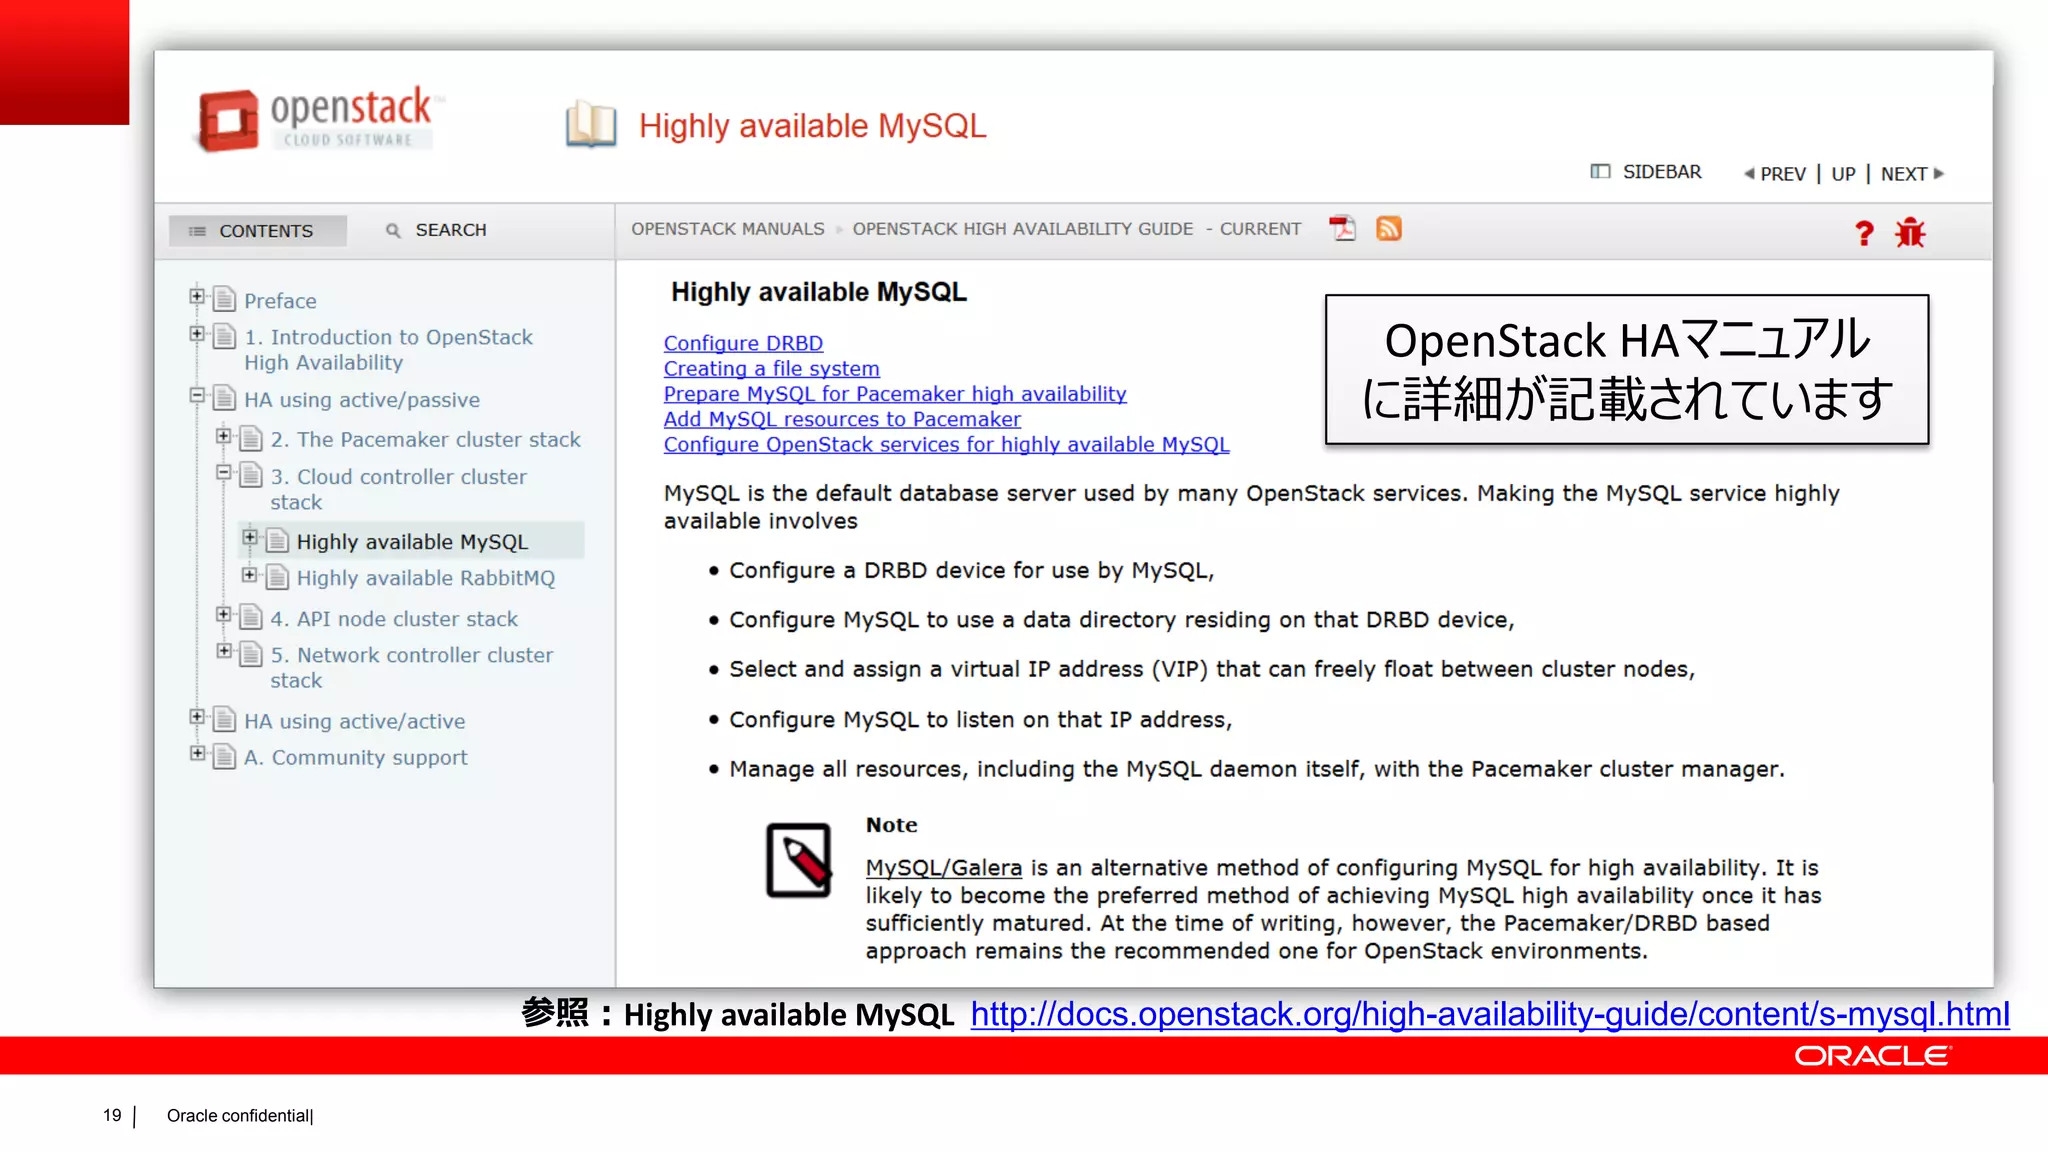Open the docs.openstack.org s-mysql.html URL
2048x1152 pixels.
coord(1489,1015)
